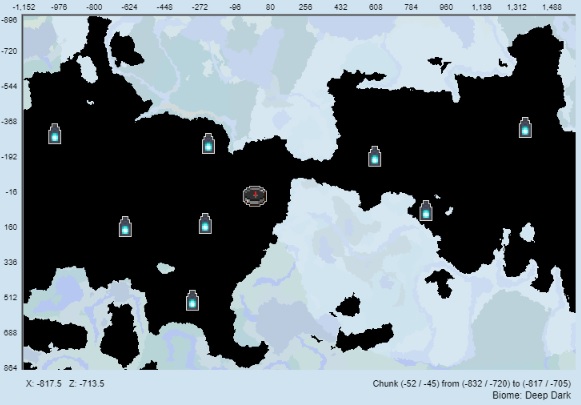Click the -368 label on the left axis
The image size is (581, 405).
pyautogui.click(x=10, y=122)
